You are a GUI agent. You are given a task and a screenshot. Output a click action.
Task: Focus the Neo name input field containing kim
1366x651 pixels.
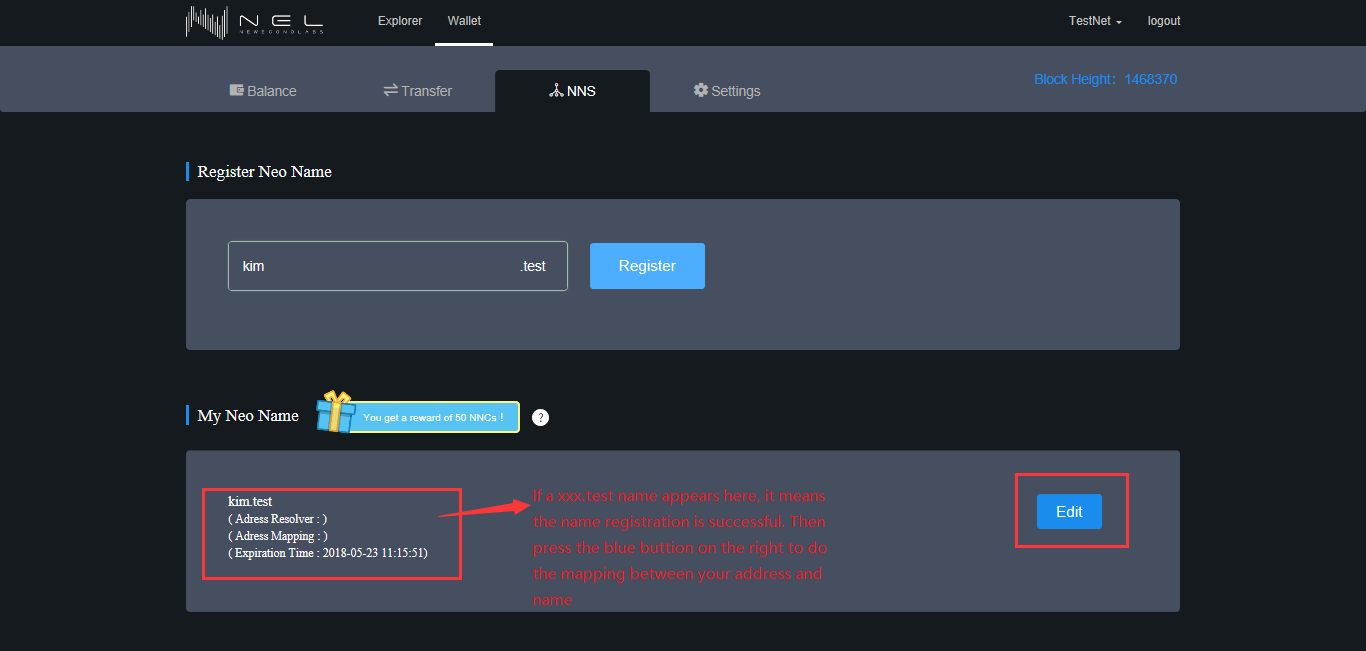(x=398, y=266)
